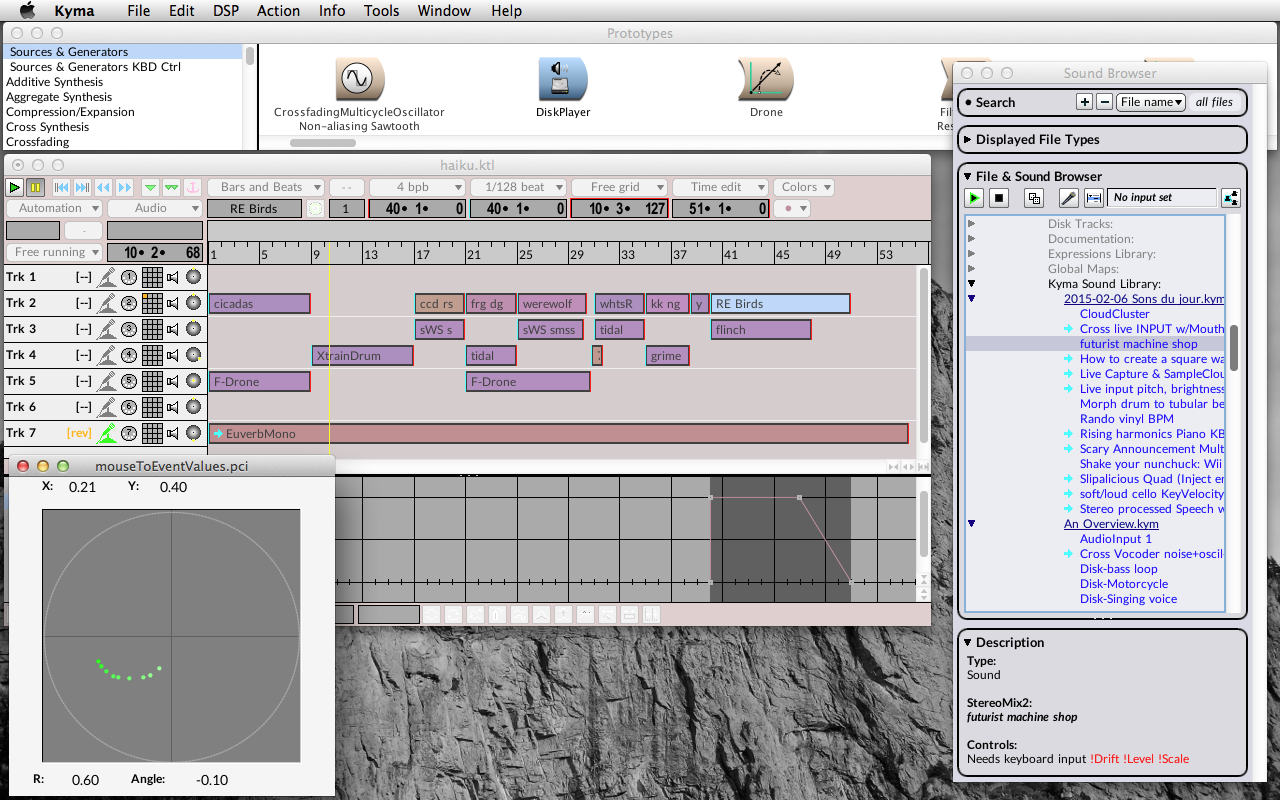
Task: Open the Bars and Beats dropdown
Action: click(x=266, y=187)
